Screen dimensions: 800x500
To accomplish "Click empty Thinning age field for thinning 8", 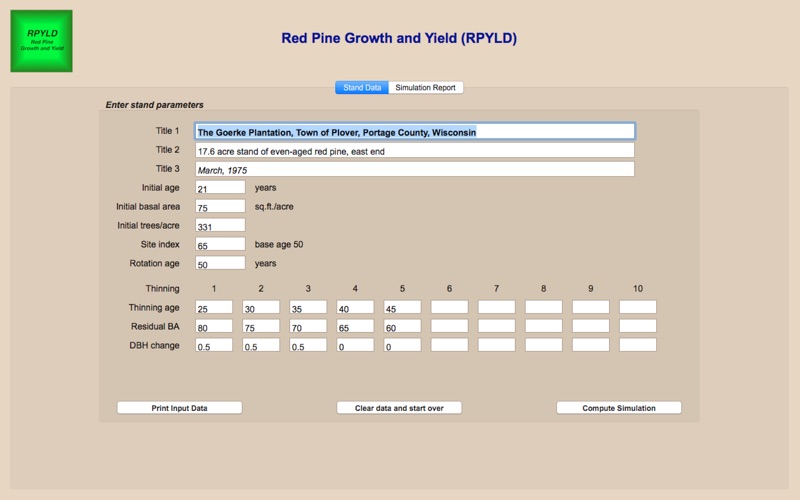I will pyautogui.click(x=544, y=307).
